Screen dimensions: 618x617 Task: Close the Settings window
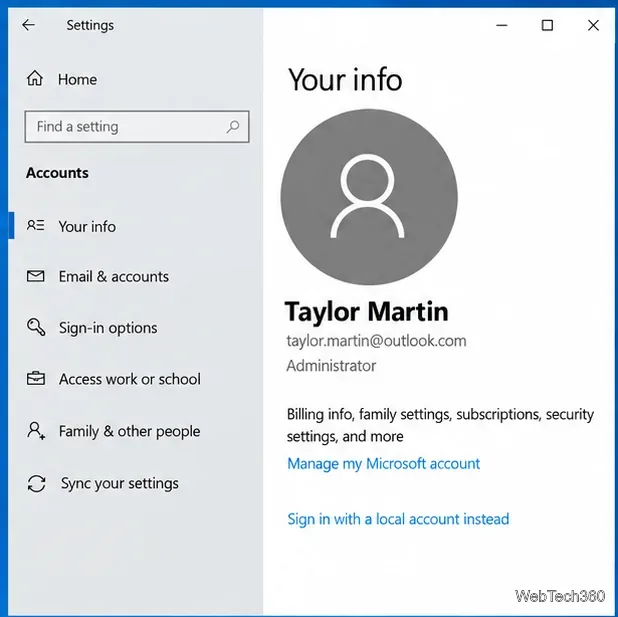pyautogui.click(x=593, y=25)
